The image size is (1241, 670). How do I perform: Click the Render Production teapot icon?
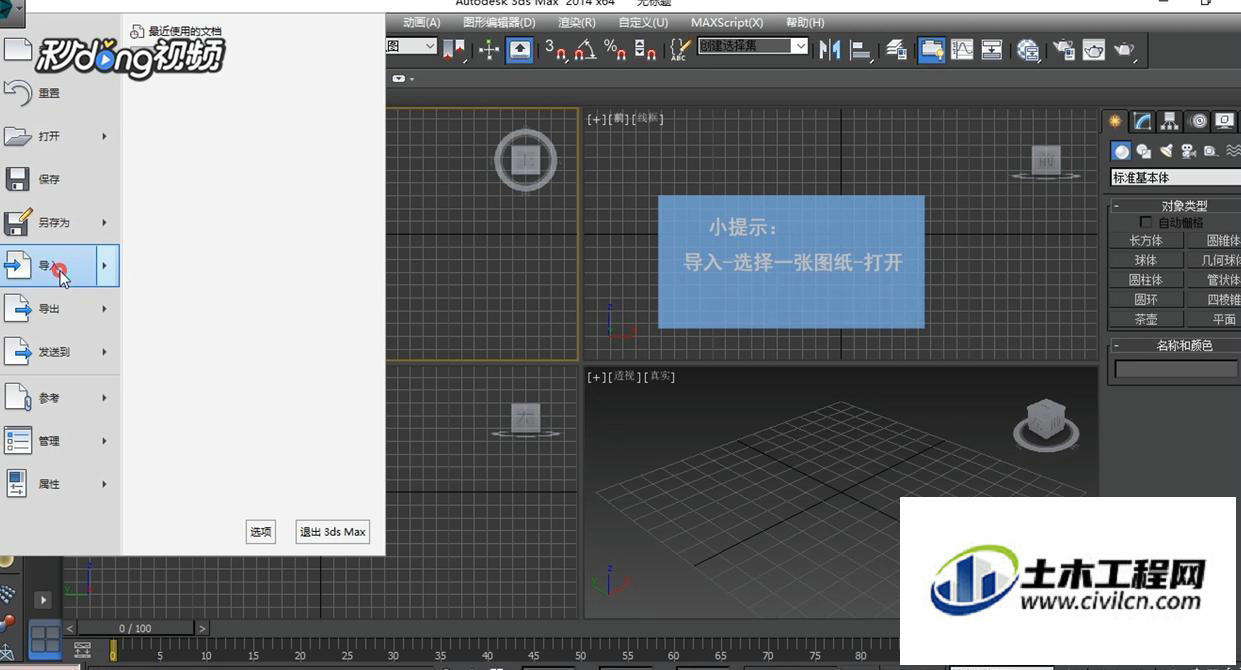click(1125, 50)
